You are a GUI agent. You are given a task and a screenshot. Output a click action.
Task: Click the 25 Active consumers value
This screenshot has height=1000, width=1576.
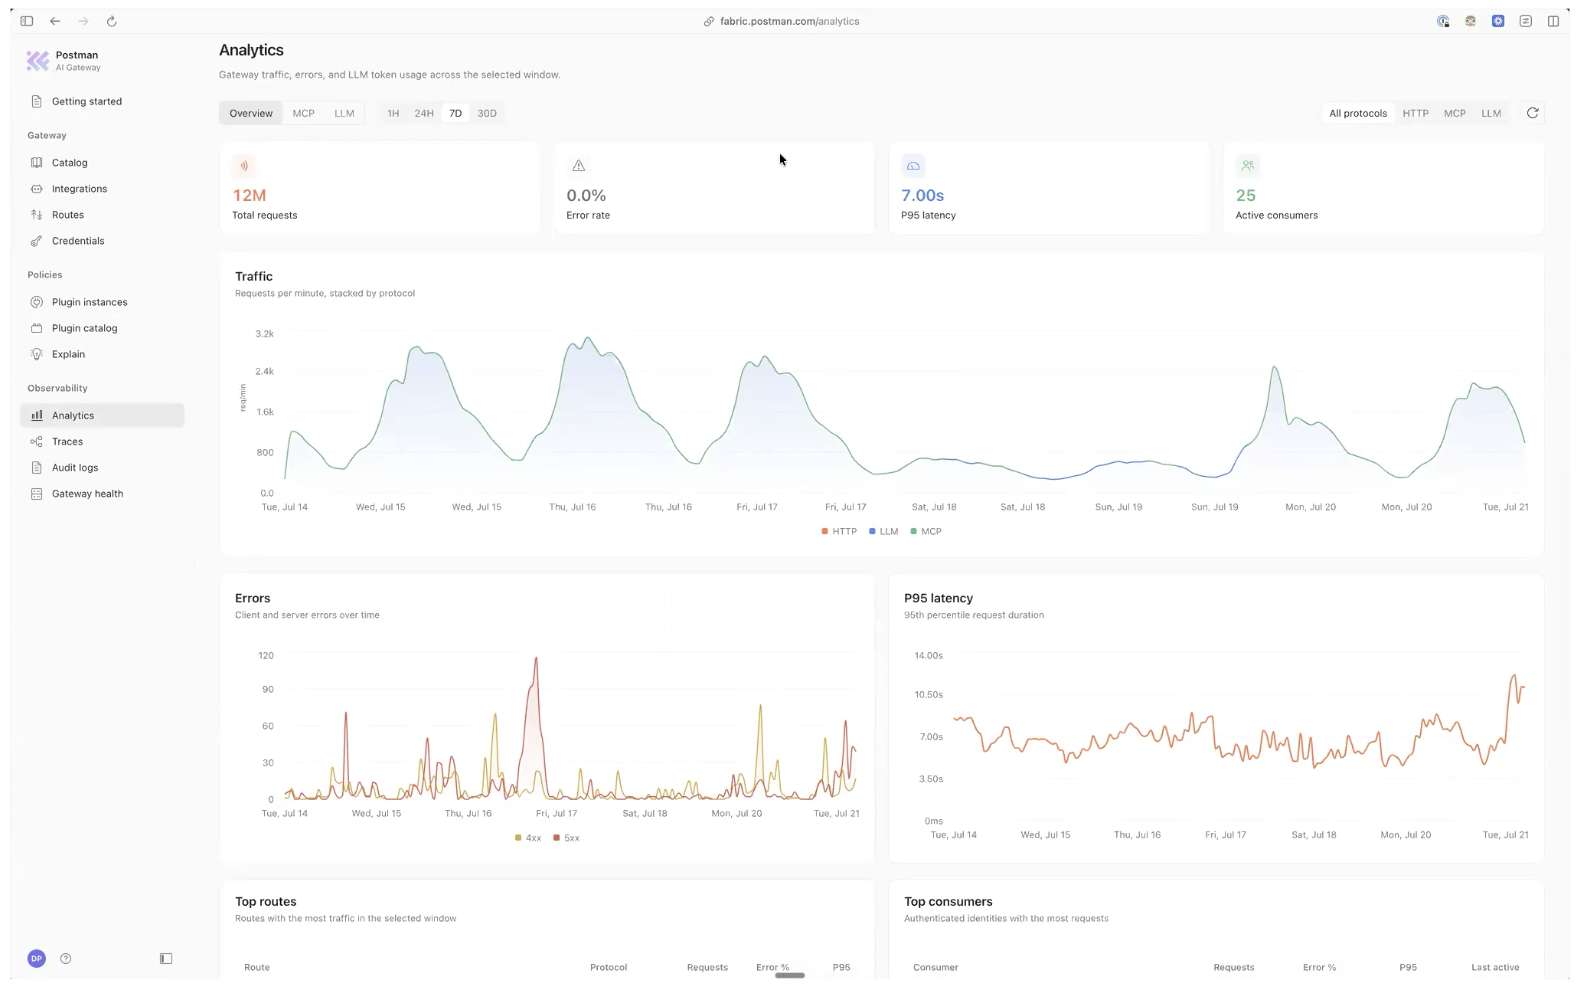[x=1245, y=195]
